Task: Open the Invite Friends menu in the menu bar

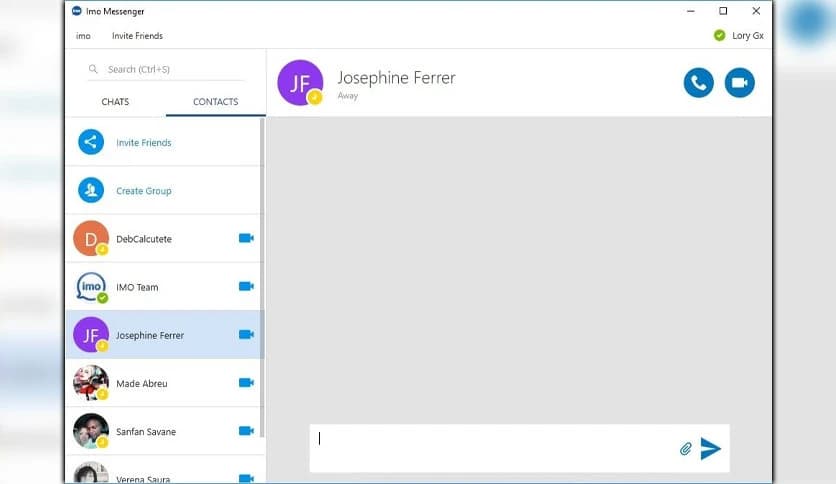Action: click(x=138, y=36)
